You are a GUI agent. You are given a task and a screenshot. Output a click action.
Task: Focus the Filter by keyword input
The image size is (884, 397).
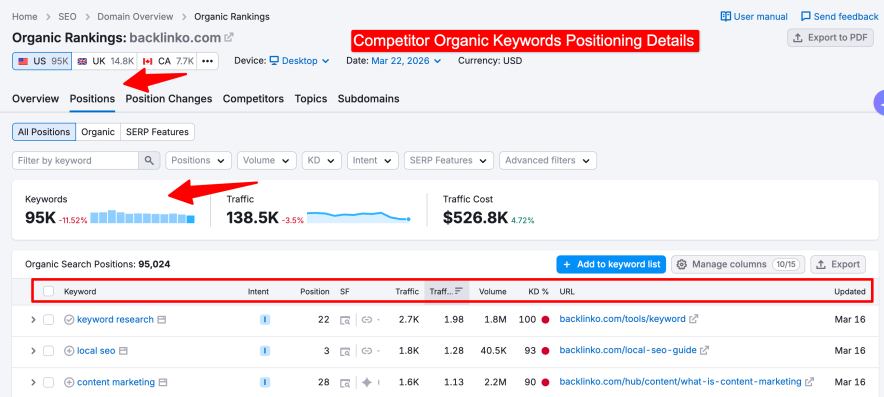(76, 160)
